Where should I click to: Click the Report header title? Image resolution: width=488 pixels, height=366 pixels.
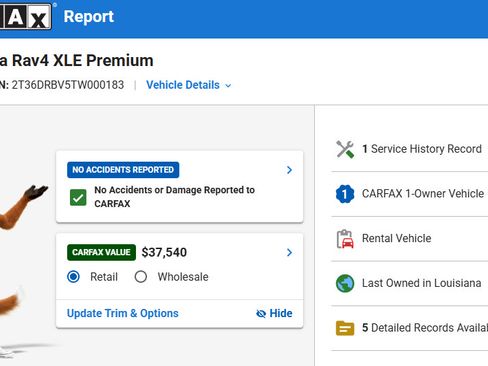[x=89, y=16]
